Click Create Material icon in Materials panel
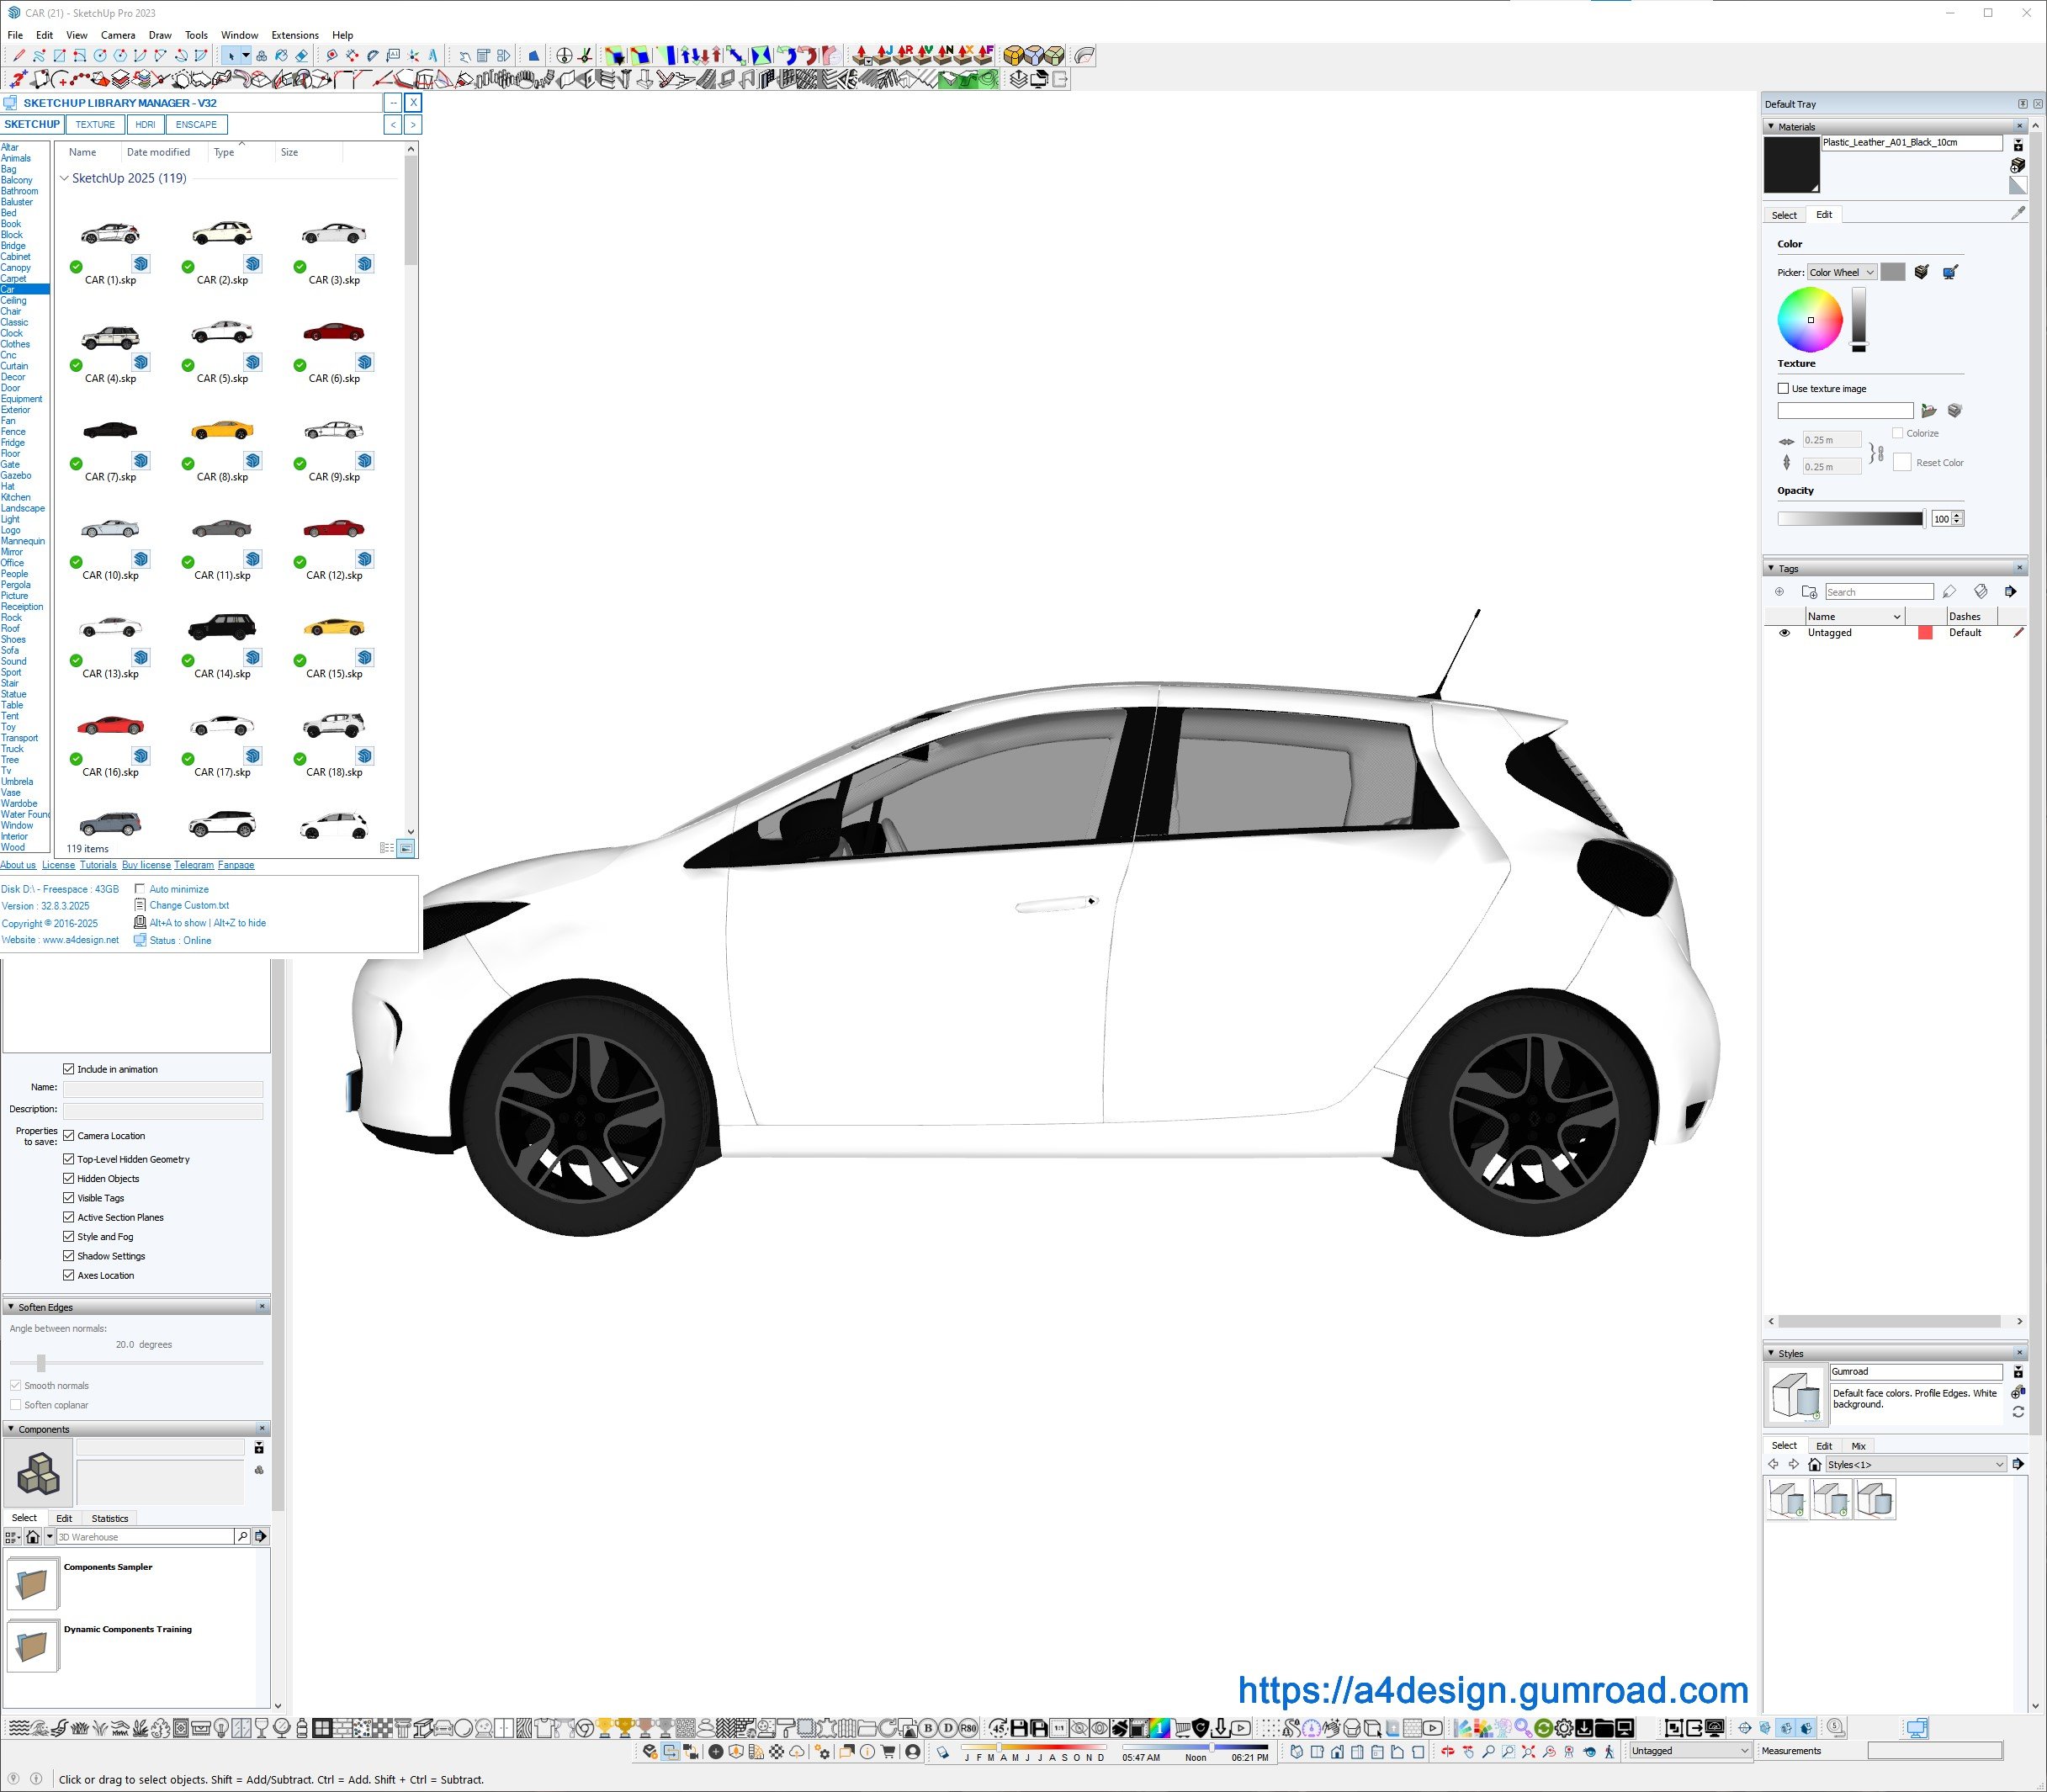 (2018, 165)
